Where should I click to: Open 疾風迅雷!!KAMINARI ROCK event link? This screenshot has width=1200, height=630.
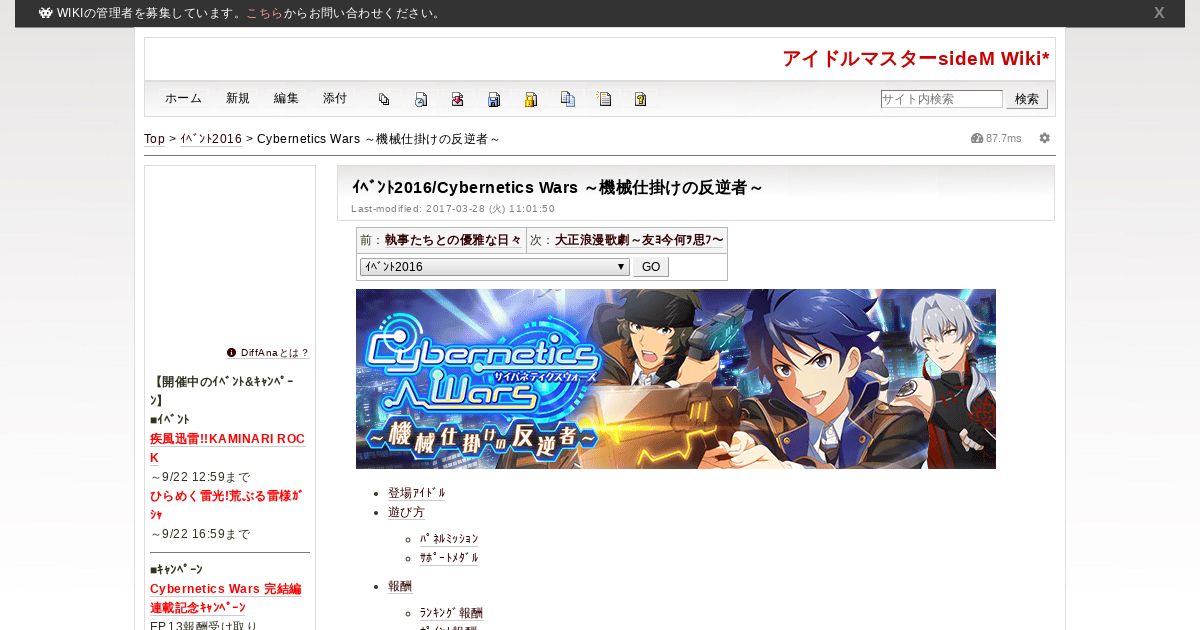click(227, 448)
